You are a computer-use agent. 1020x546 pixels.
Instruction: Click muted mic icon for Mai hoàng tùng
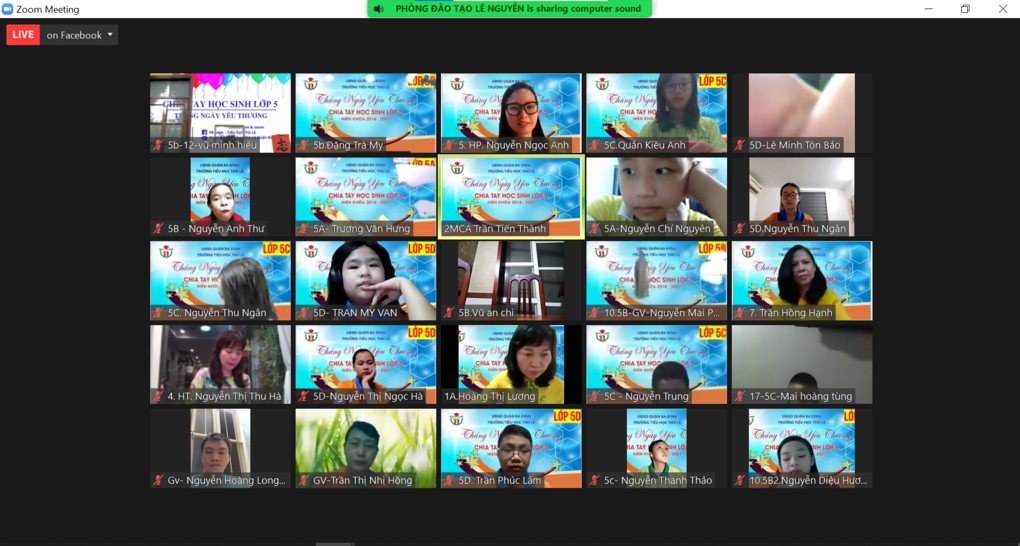739,397
